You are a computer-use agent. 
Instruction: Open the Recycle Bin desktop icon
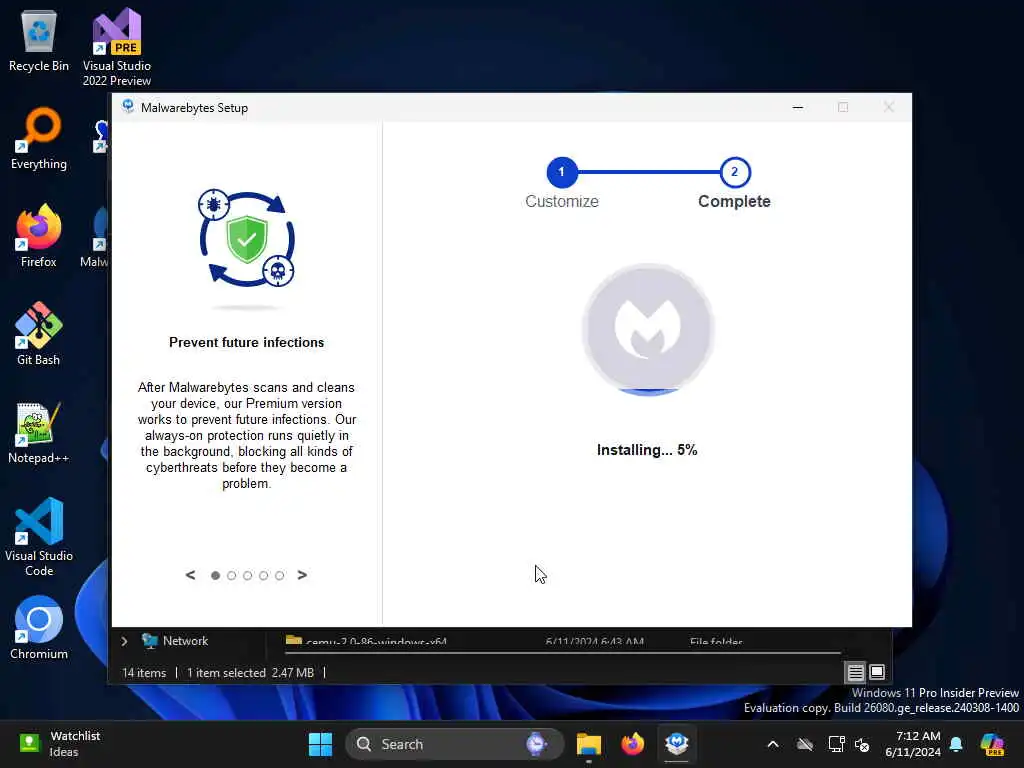39,41
